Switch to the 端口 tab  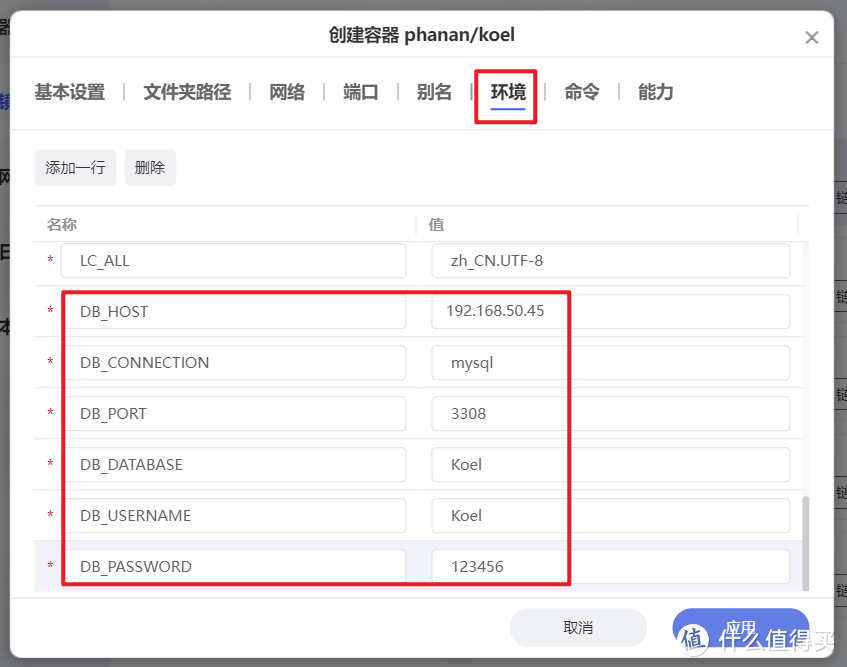point(360,91)
